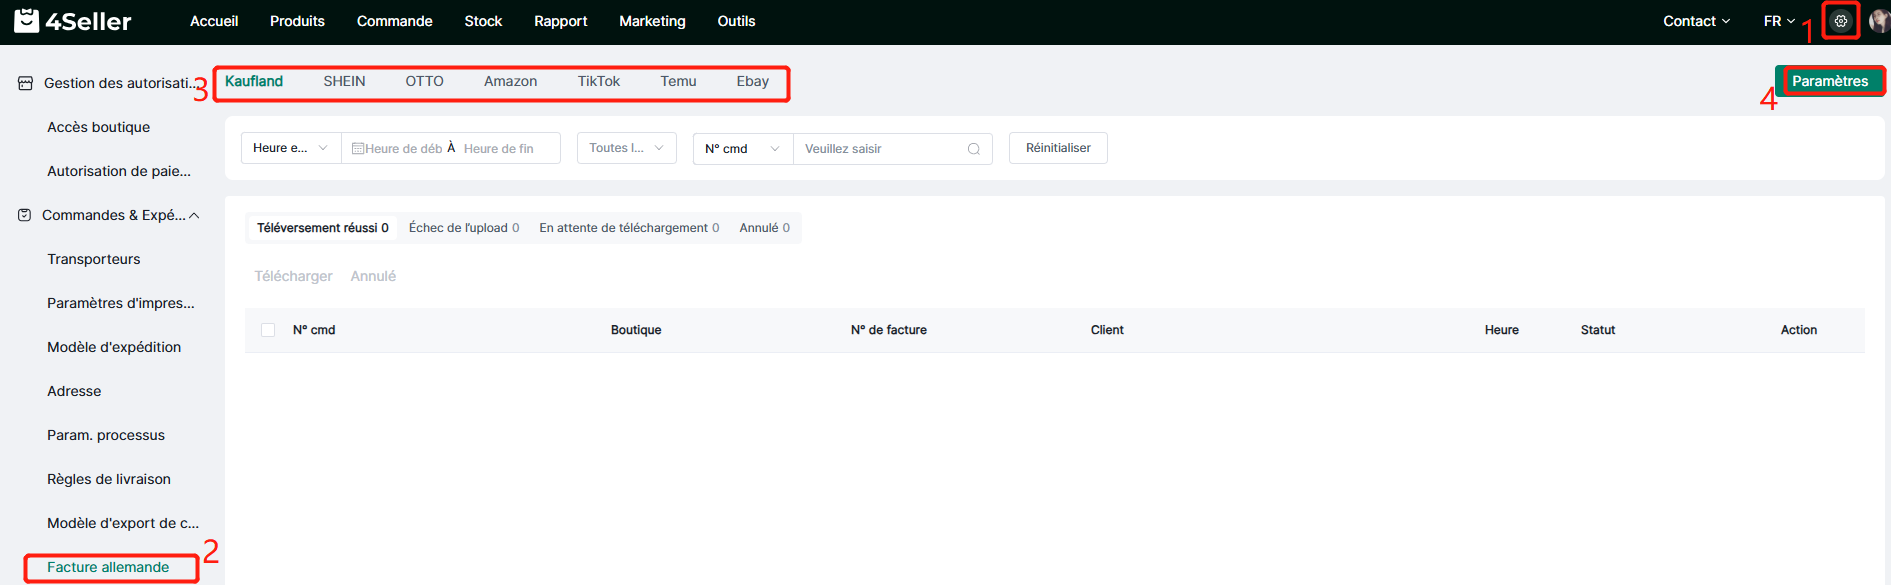The width and height of the screenshot is (1891, 585).
Task: Click the calendar icon in date range
Action: click(x=358, y=149)
